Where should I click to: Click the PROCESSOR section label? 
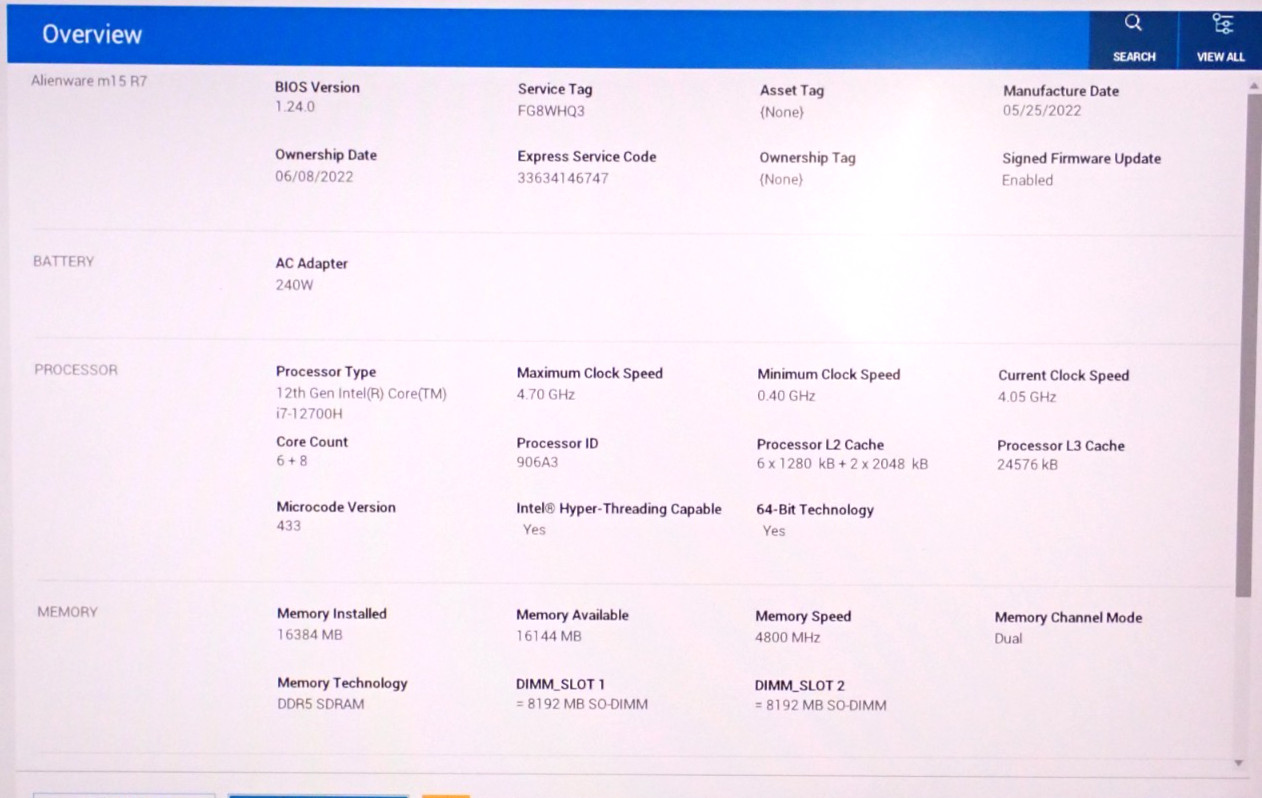76,370
